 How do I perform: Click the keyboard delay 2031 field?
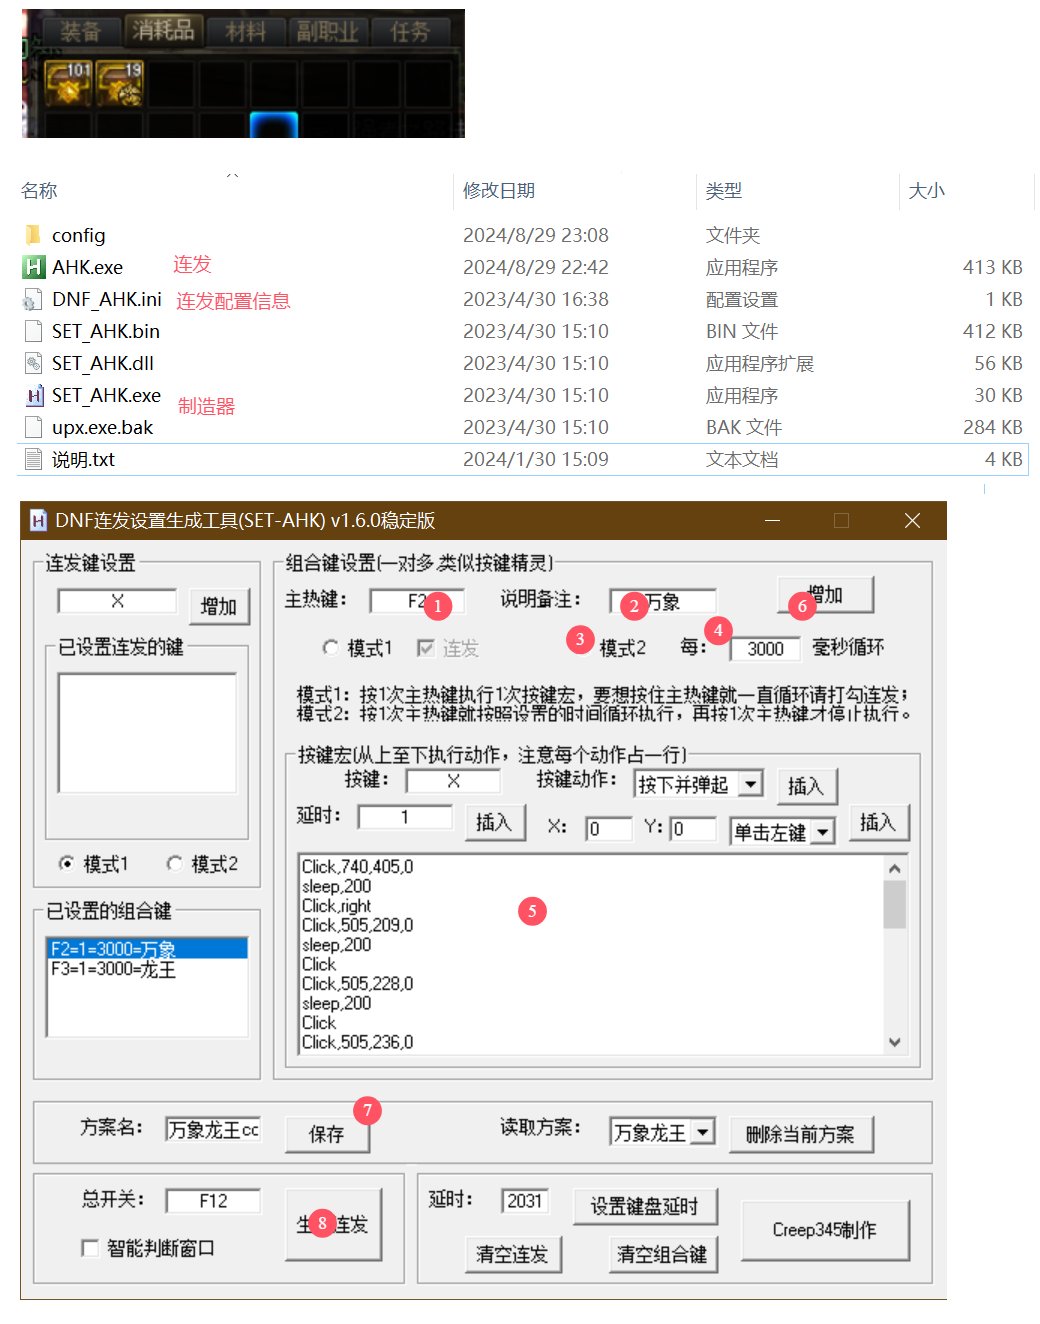(x=525, y=1200)
